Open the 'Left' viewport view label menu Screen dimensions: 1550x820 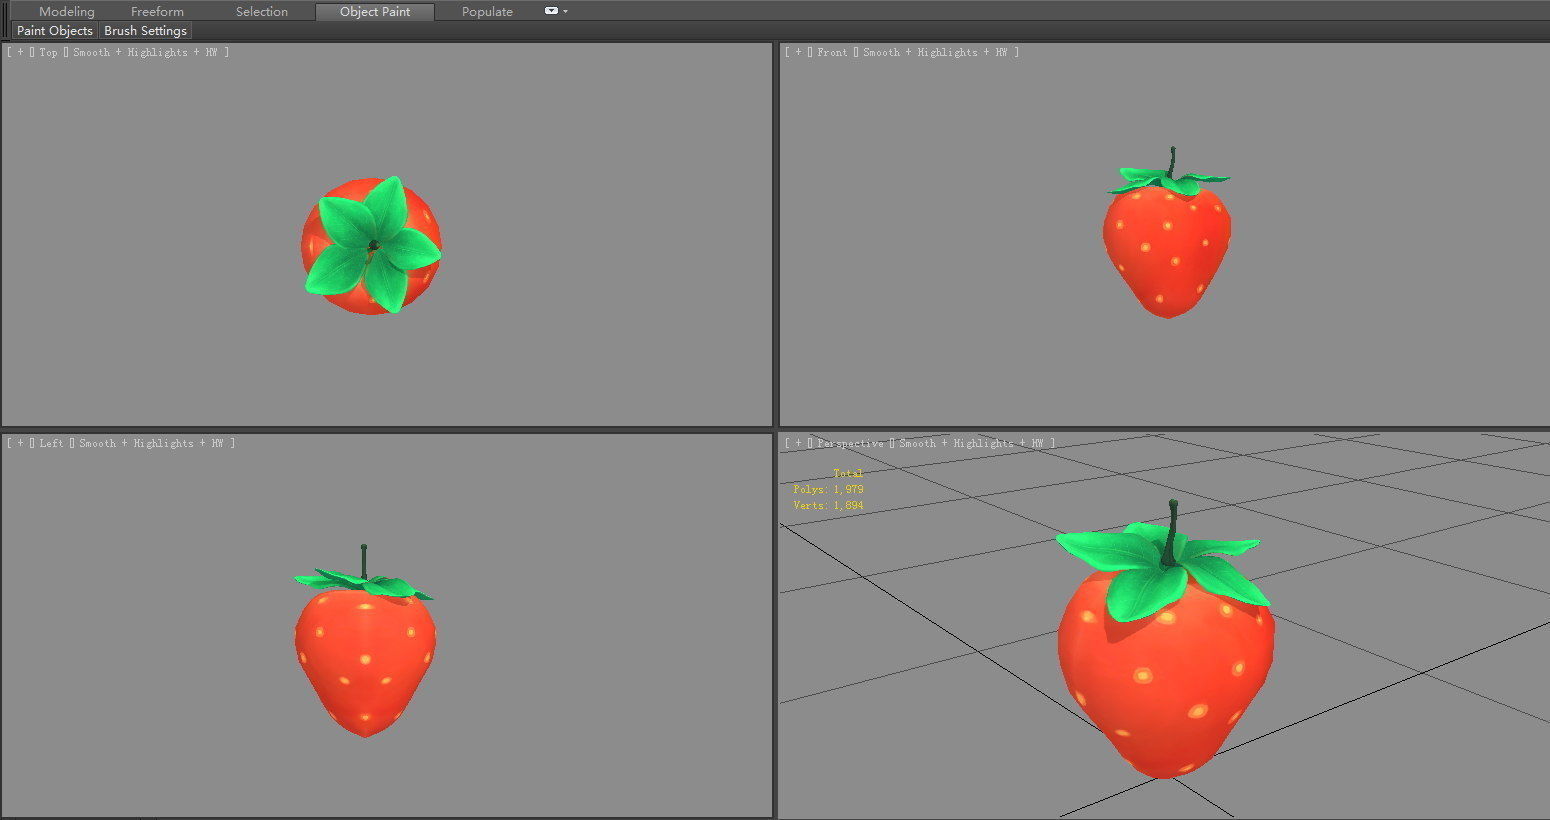point(51,443)
